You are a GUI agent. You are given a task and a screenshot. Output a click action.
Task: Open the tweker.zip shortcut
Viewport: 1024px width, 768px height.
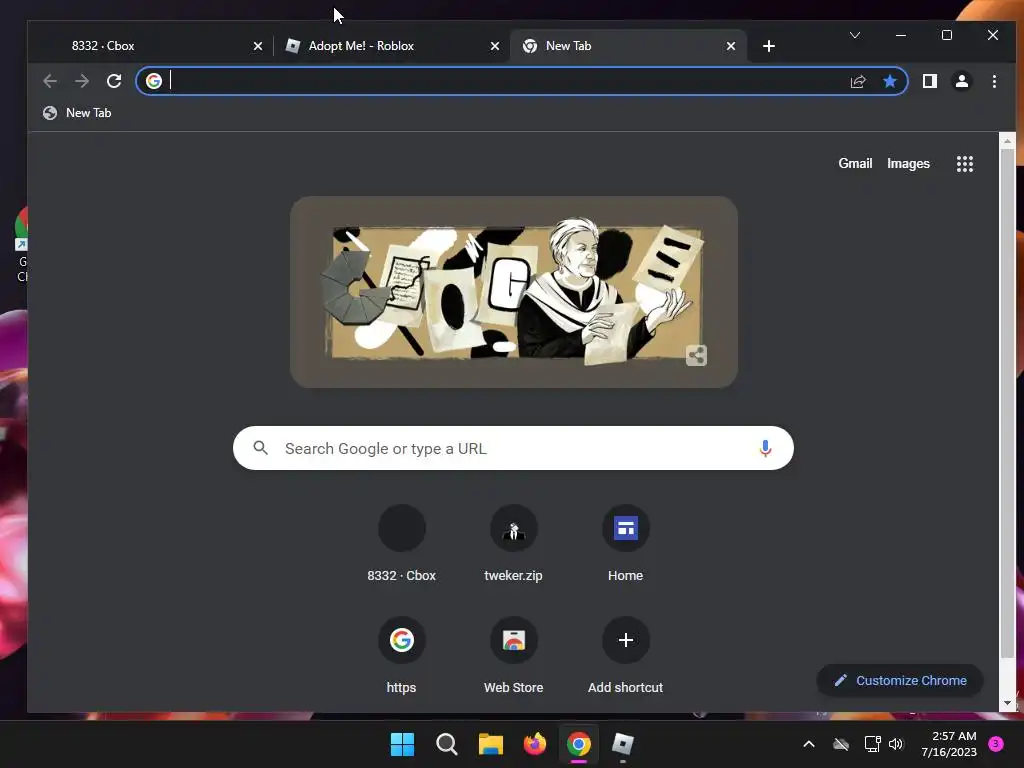coord(513,543)
